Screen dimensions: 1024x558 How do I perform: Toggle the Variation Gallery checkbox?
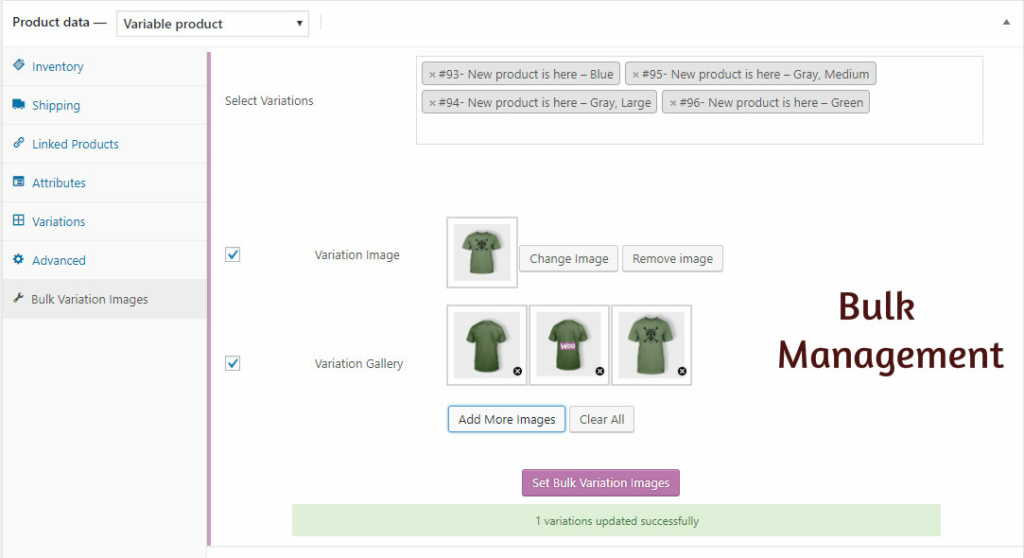coord(233,363)
